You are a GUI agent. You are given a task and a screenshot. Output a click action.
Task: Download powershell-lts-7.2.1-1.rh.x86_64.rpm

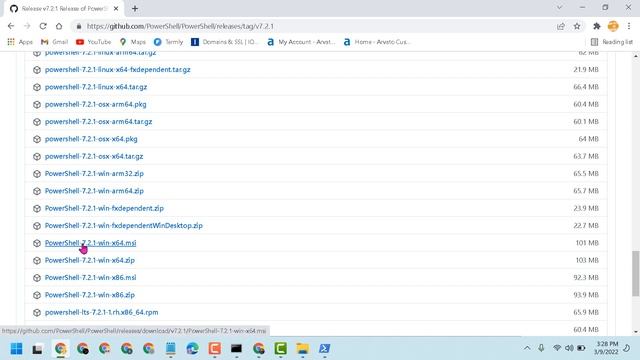[x=102, y=312]
